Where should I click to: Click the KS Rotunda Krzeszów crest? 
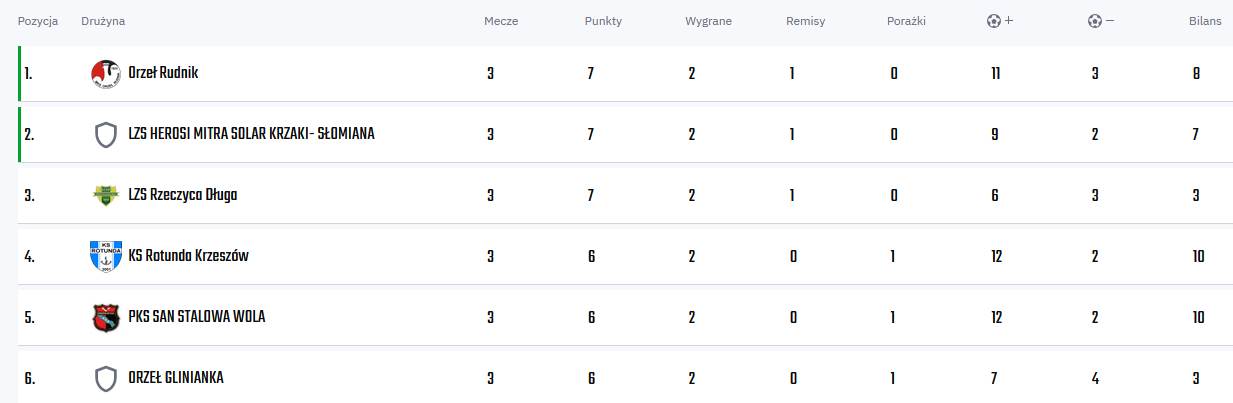pyautogui.click(x=105, y=256)
